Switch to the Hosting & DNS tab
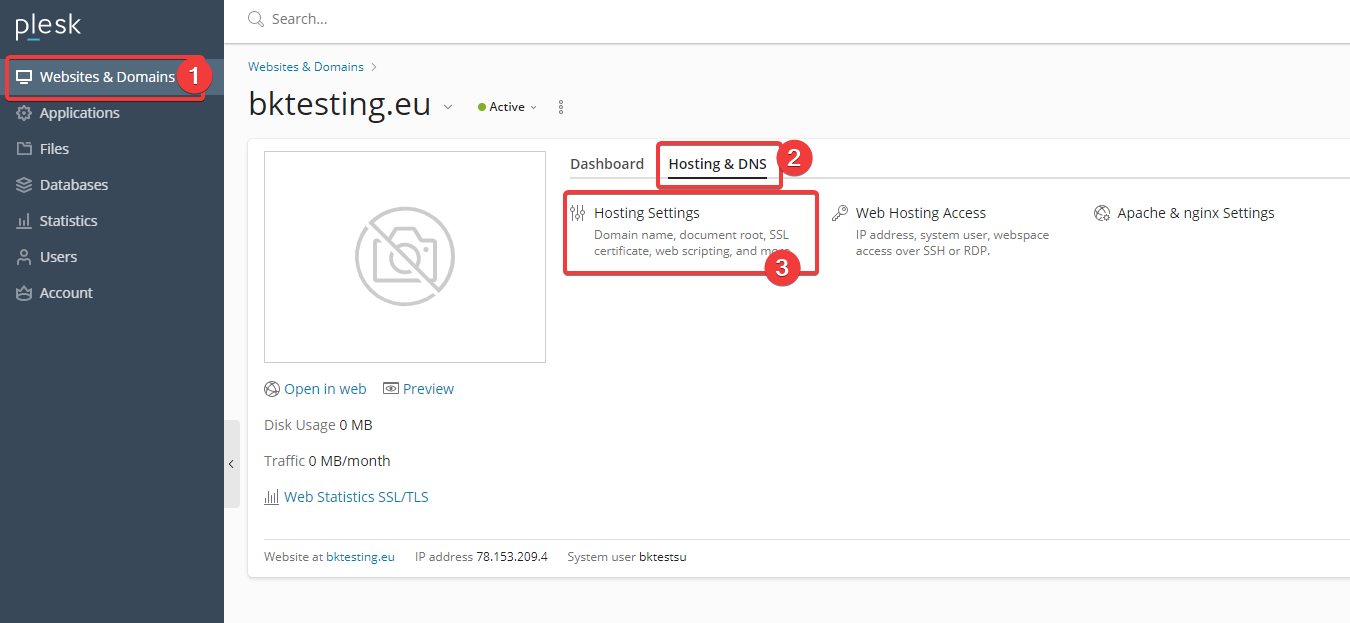 717,164
